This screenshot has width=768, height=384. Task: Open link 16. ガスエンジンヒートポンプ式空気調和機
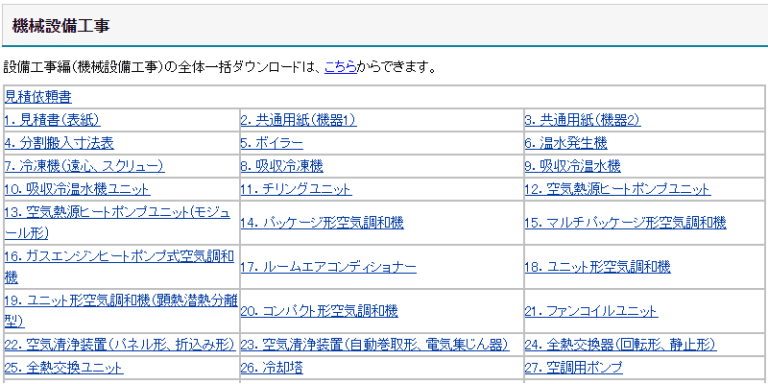[119, 267]
